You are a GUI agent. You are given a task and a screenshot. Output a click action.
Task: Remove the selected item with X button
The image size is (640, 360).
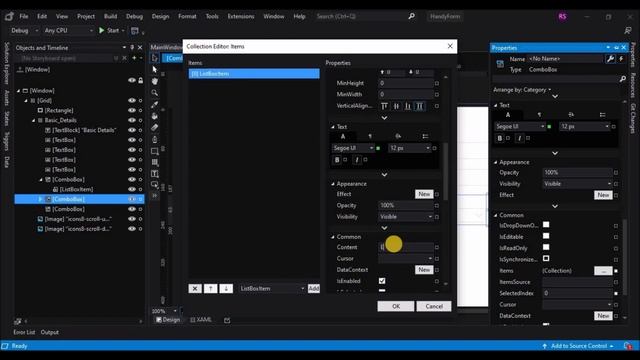coord(195,289)
